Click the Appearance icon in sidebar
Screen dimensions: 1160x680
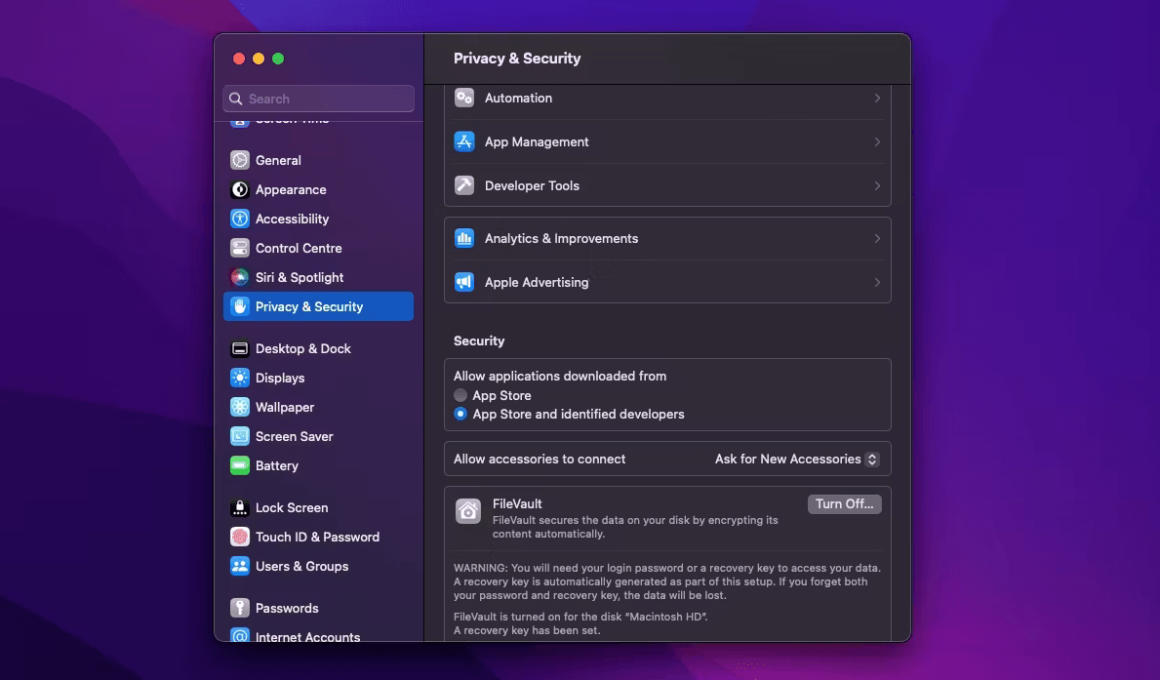tap(240, 189)
